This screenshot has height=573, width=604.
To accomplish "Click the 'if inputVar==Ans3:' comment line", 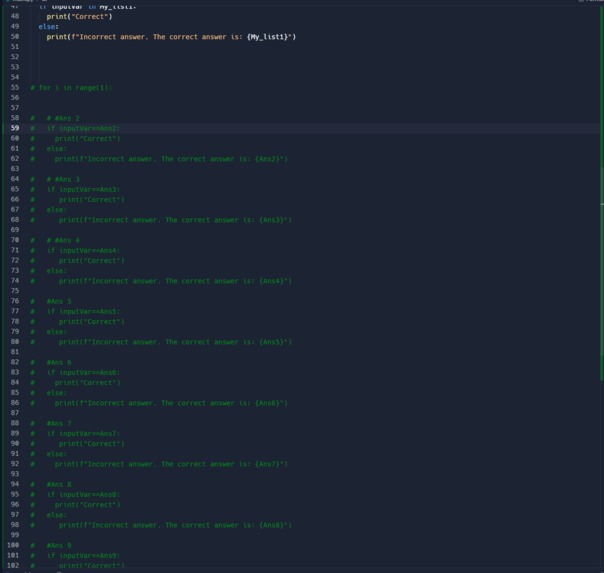I will [x=84, y=189].
